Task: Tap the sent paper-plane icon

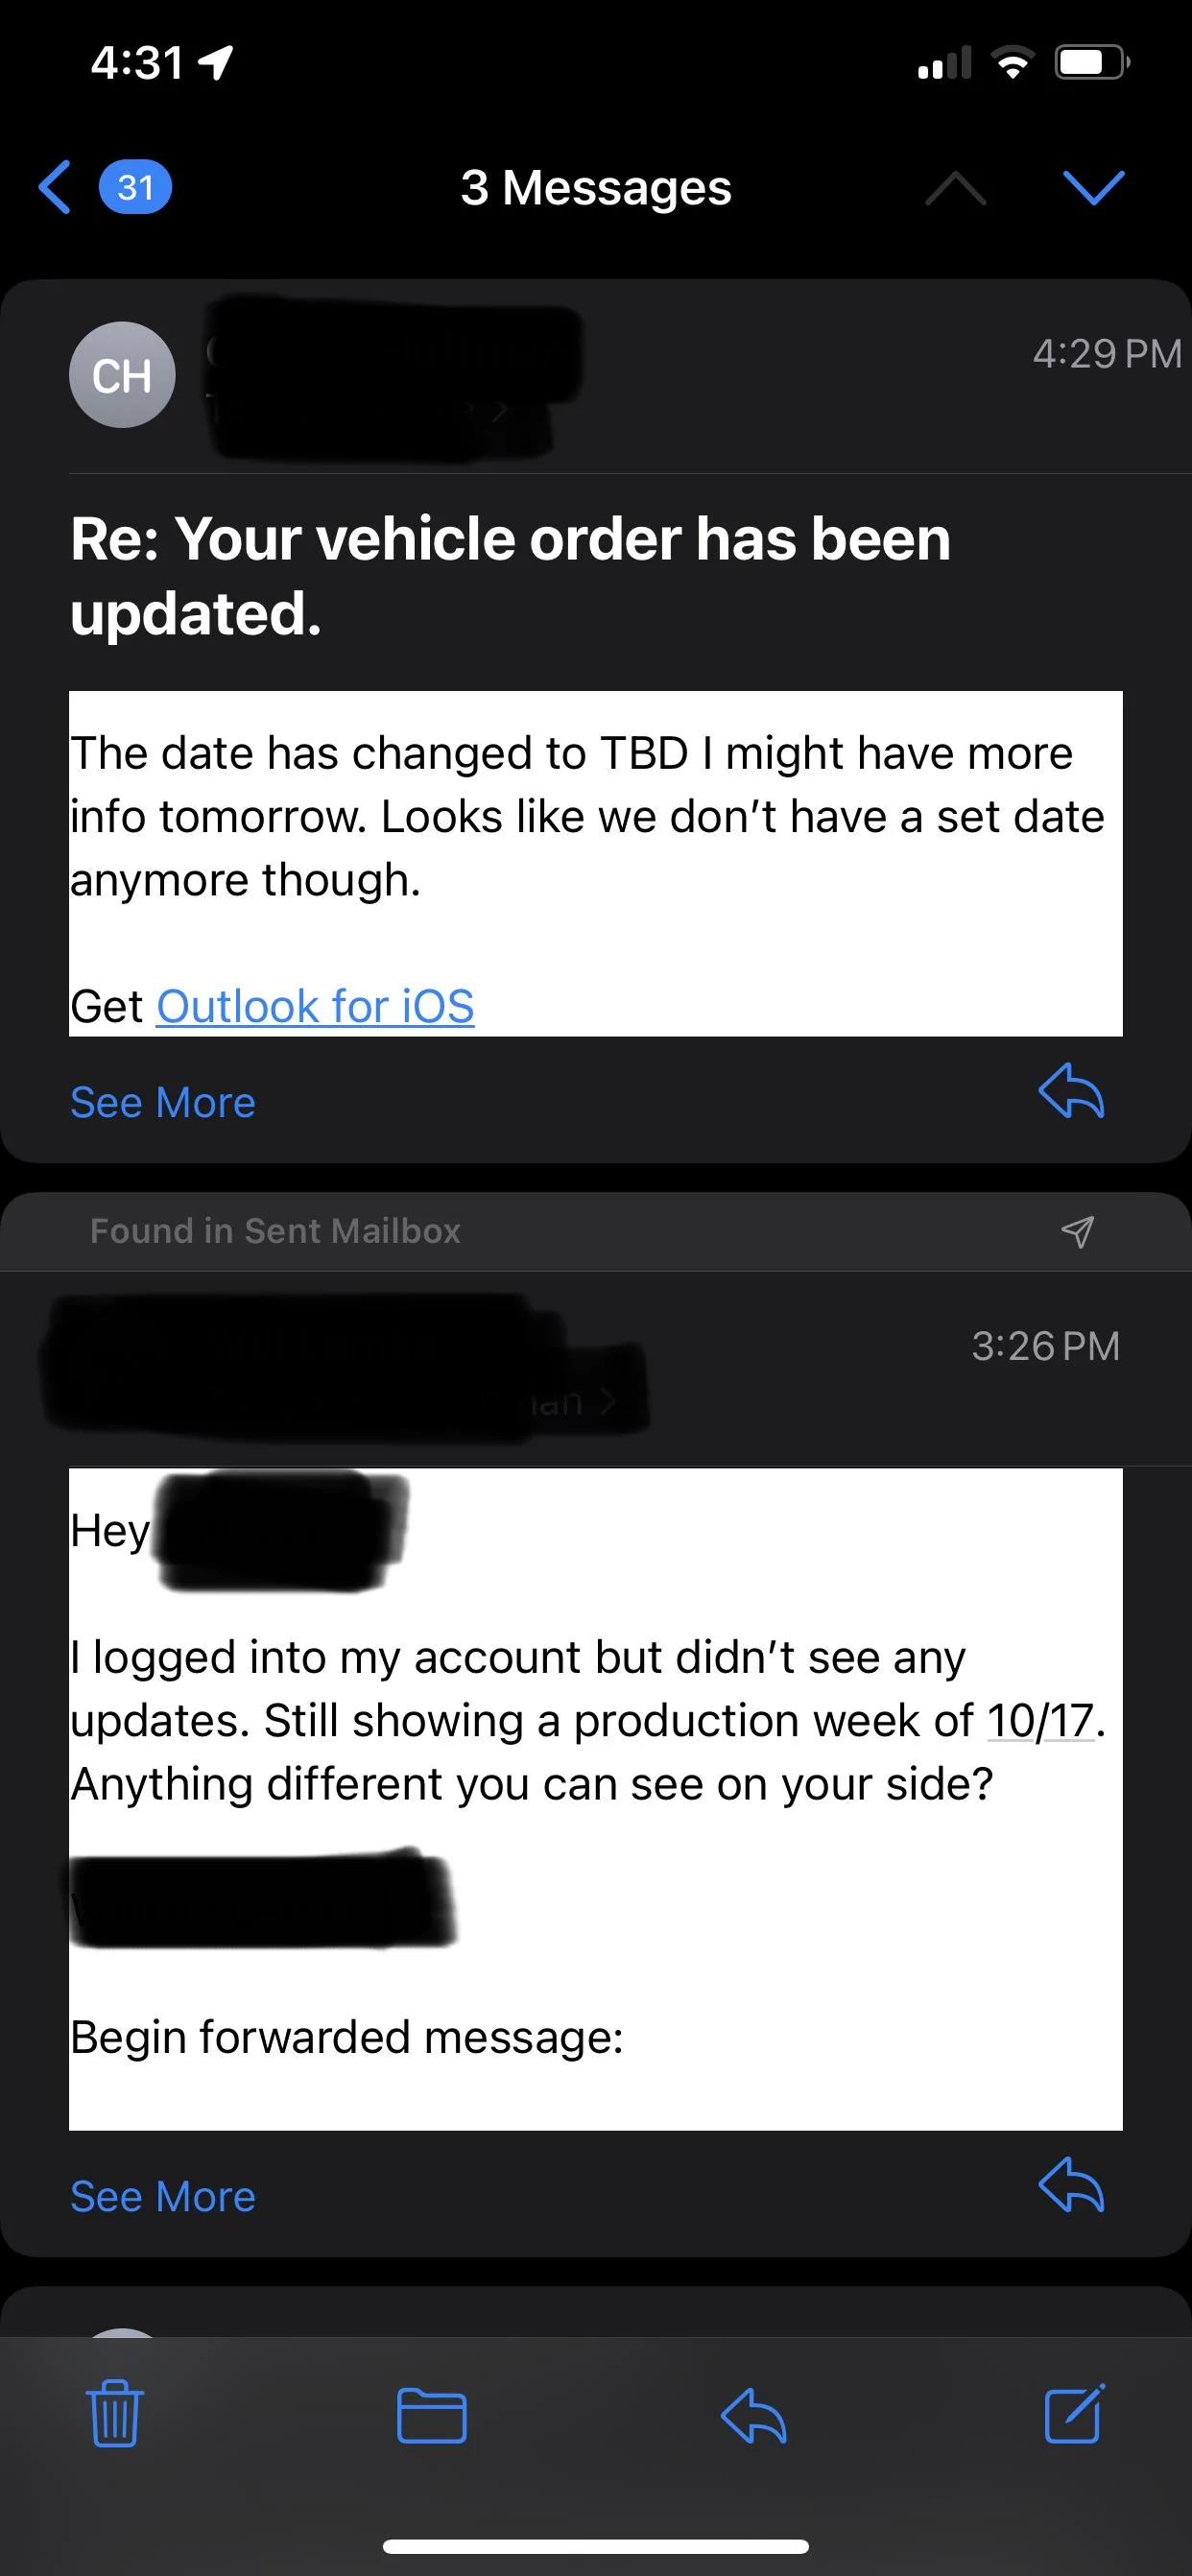Action: pyautogui.click(x=1077, y=1231)
